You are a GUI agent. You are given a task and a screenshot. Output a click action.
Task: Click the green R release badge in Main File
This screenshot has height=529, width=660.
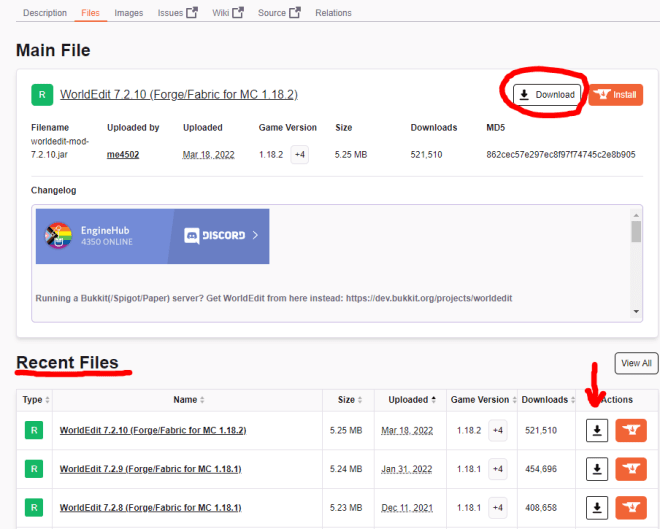click(42, 95)
